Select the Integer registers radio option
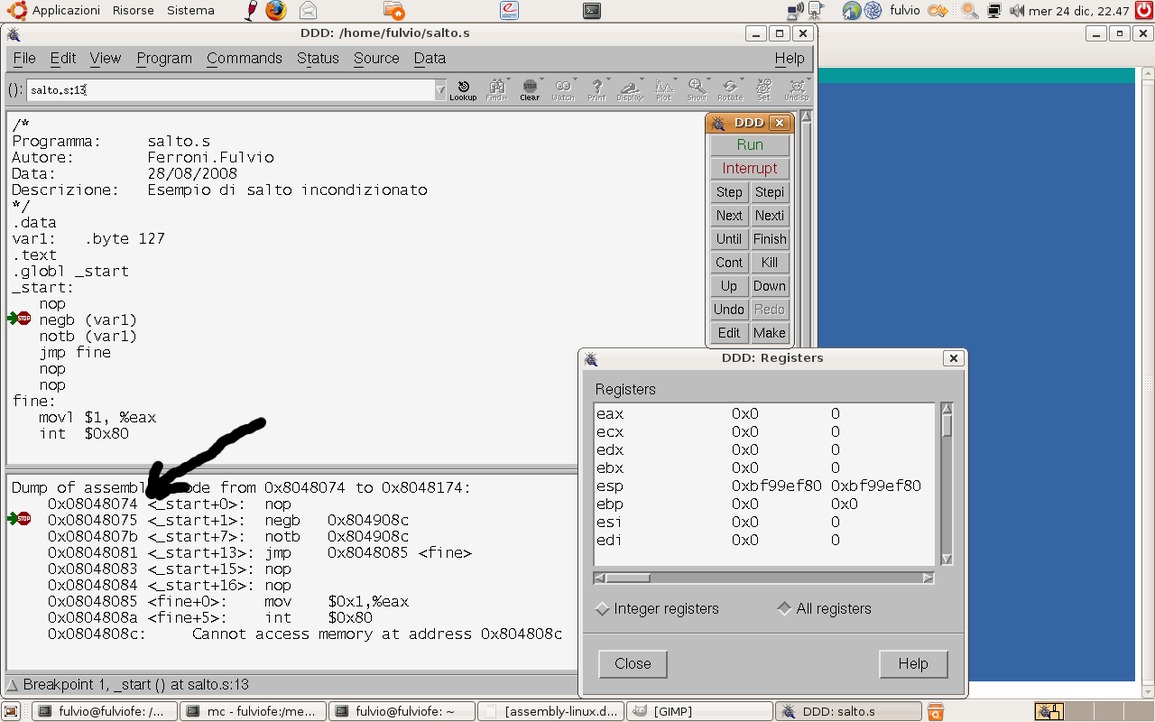This screenshot has height=722, width=1155. [x=657, y=609]
